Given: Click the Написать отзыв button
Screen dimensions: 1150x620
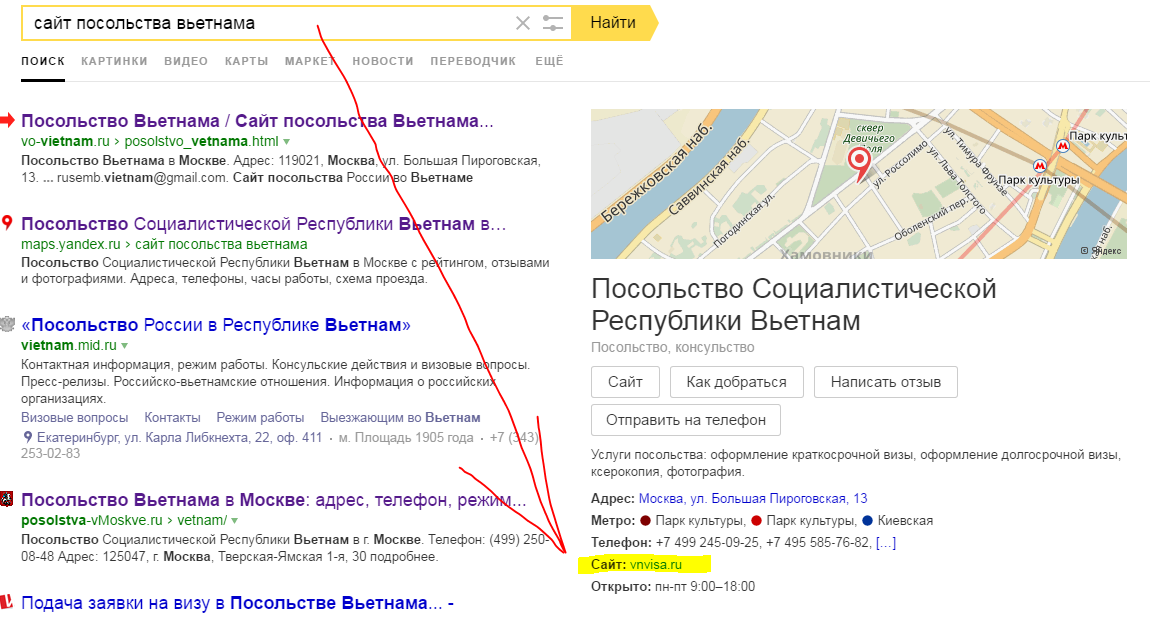Looking at the screenshot, I should coord(886,382).
